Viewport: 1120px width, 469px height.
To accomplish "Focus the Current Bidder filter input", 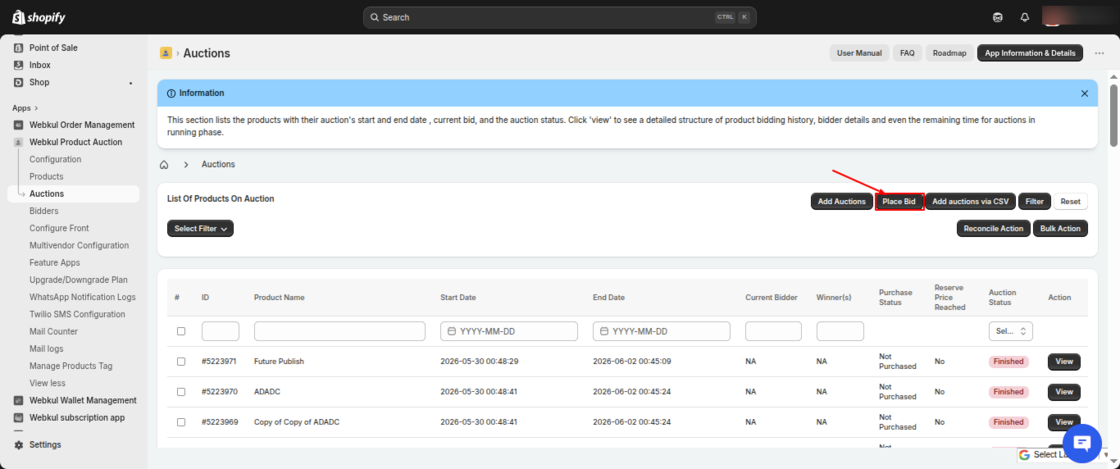I will click(773, 331).
